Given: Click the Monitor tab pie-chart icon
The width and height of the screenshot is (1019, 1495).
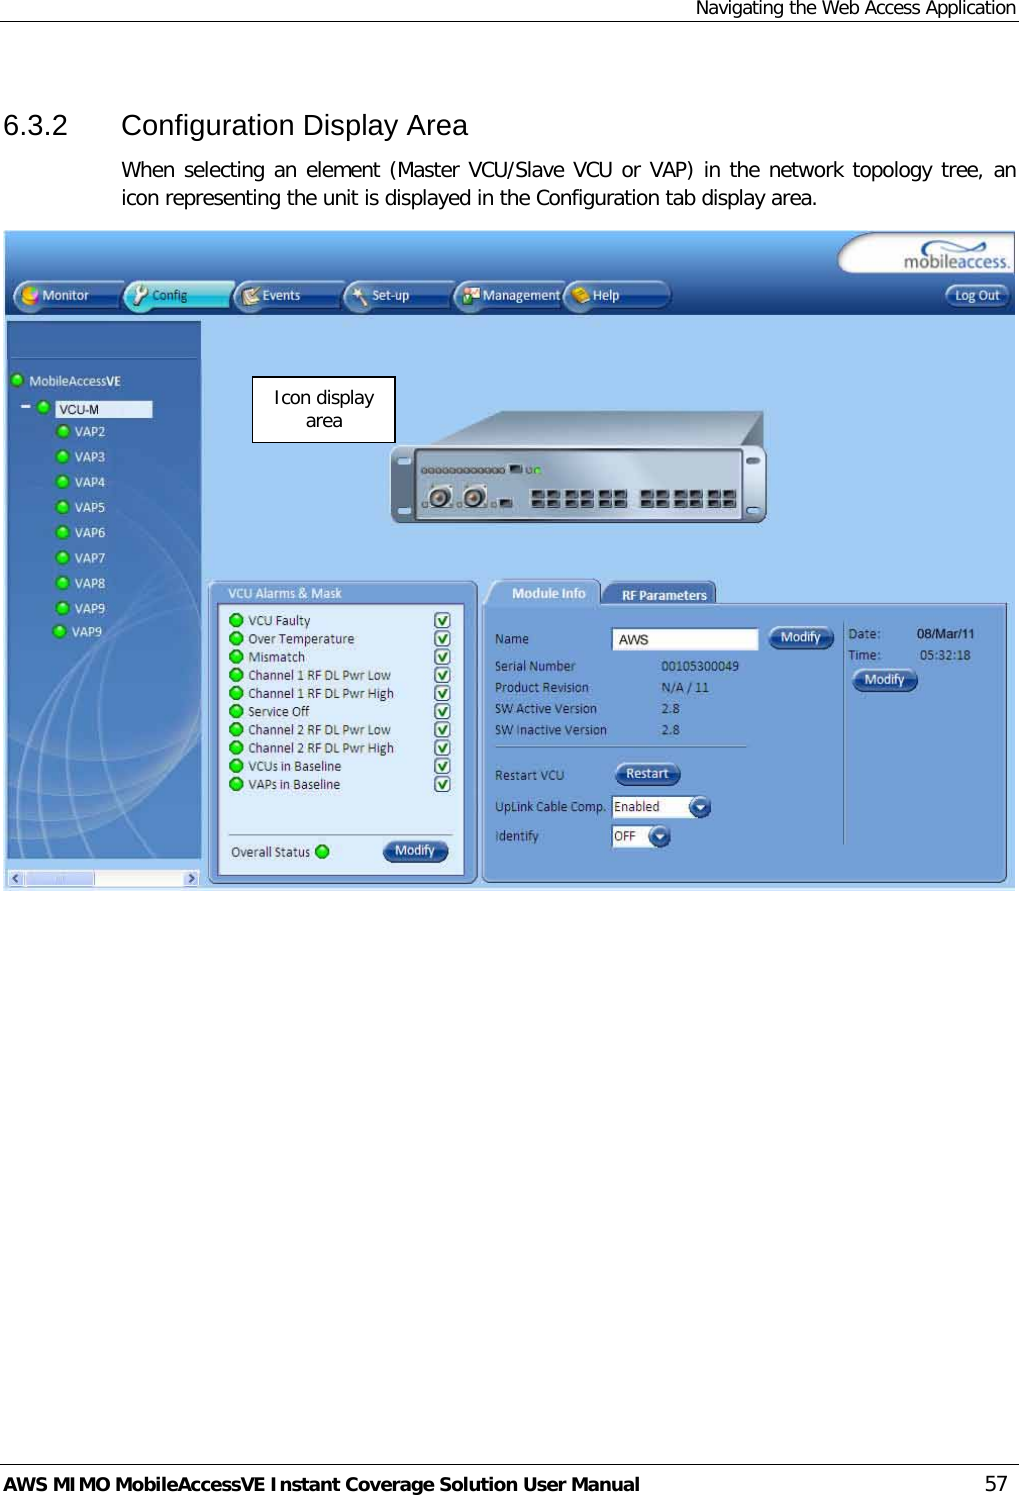Looking at the screenshot, I should point(30,295).
